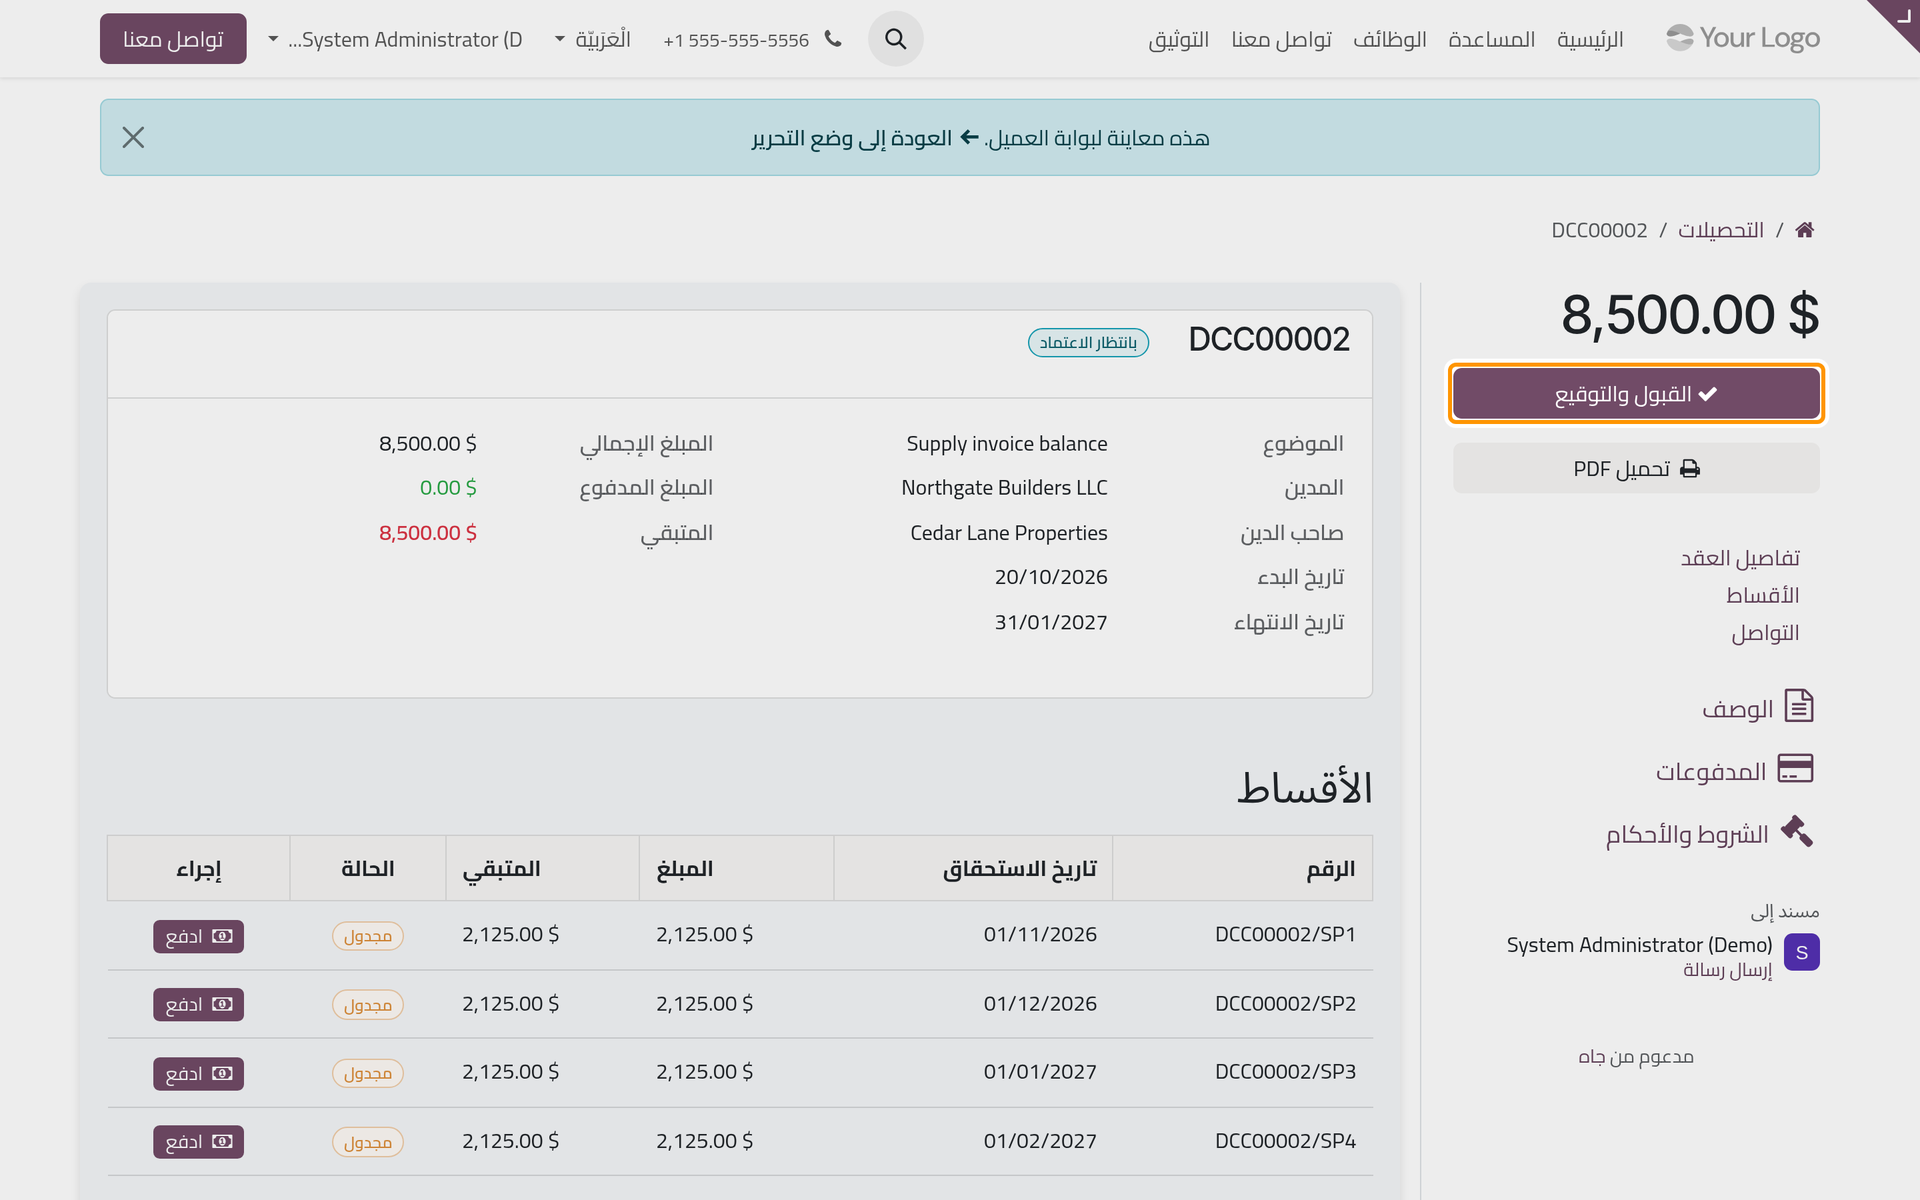The width and height of the screenshot is (1920, 1200).
Task: Click the مجدول status badge for SP1
Action: point(368,936)
